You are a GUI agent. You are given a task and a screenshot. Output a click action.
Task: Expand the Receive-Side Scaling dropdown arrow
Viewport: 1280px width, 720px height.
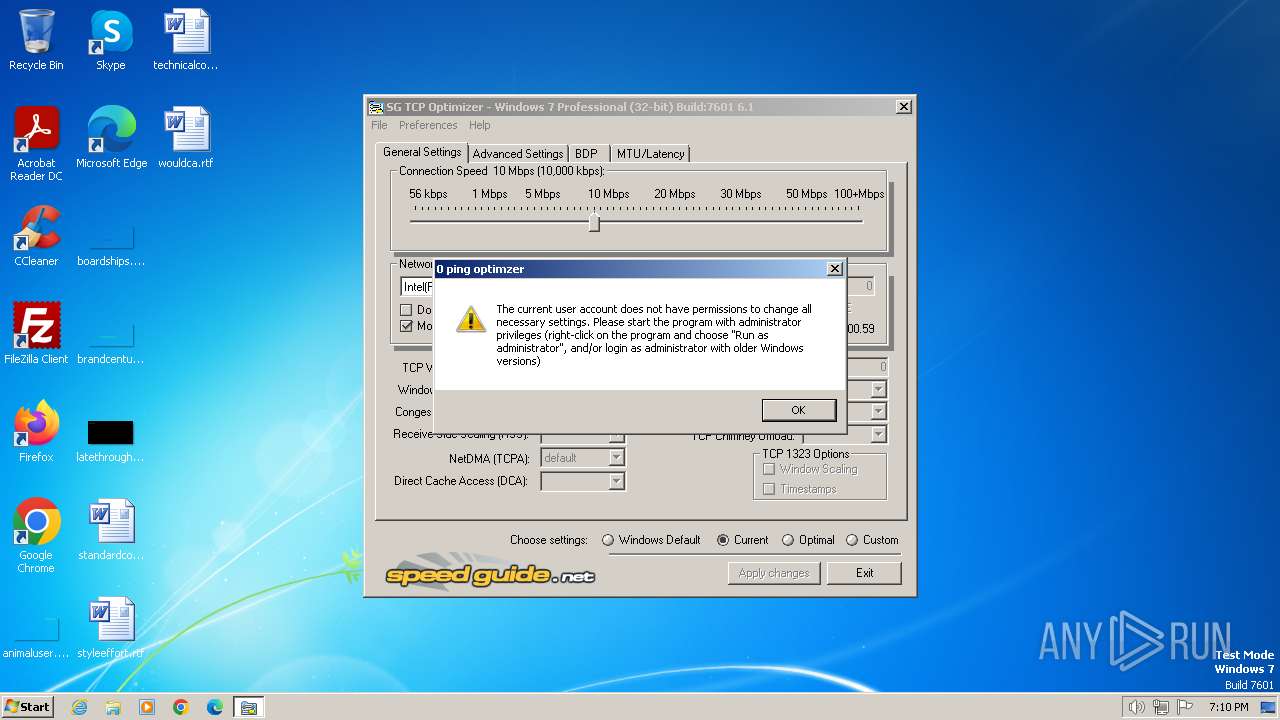point(617,438)
